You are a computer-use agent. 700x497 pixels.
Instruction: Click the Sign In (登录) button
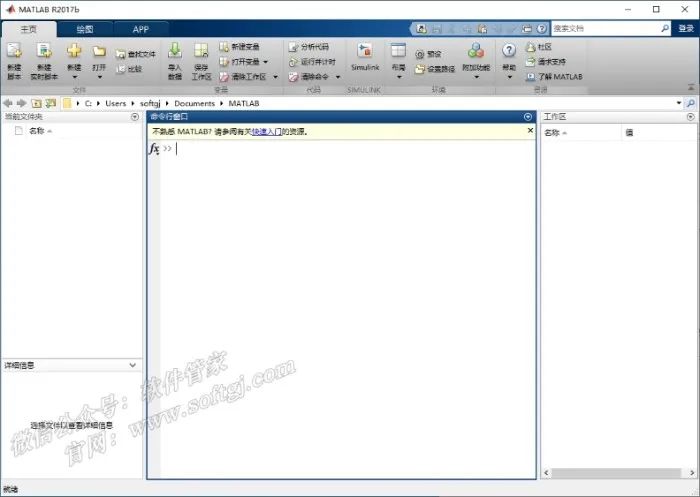(685, 28)
